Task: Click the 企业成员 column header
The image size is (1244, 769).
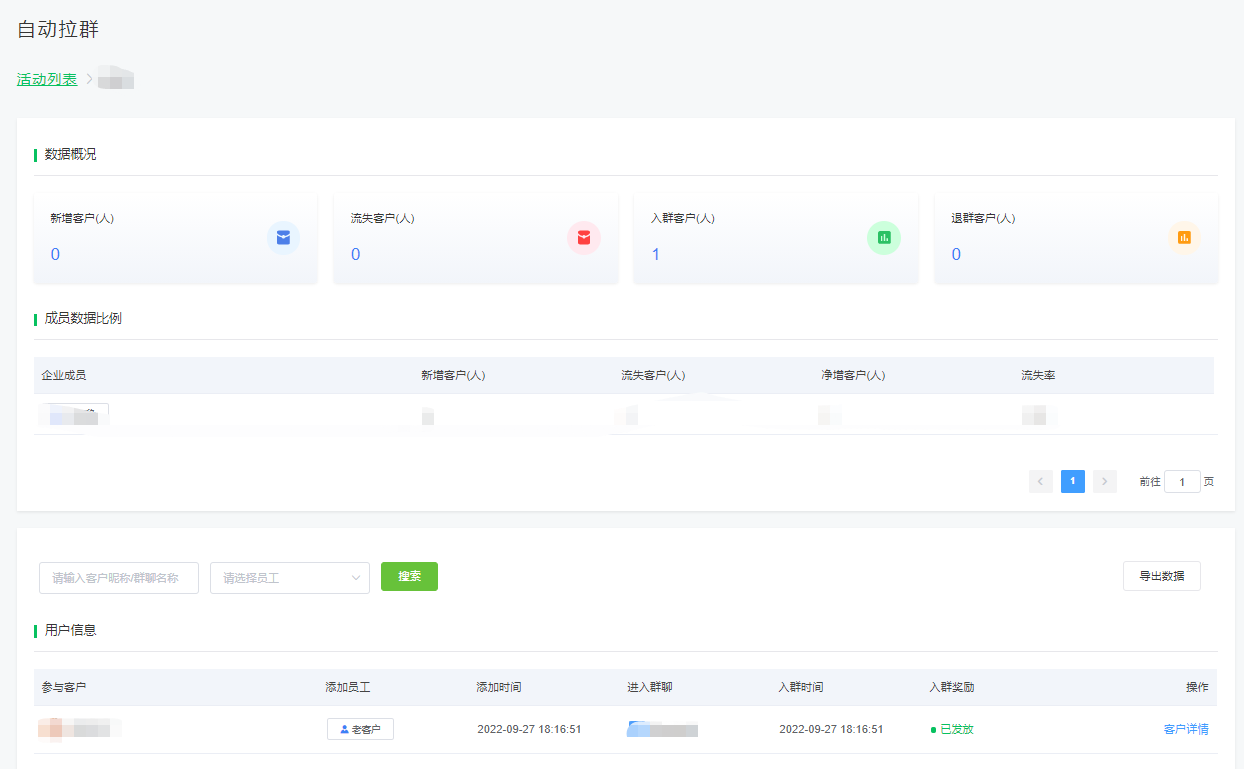Action: tap(64, 375)
